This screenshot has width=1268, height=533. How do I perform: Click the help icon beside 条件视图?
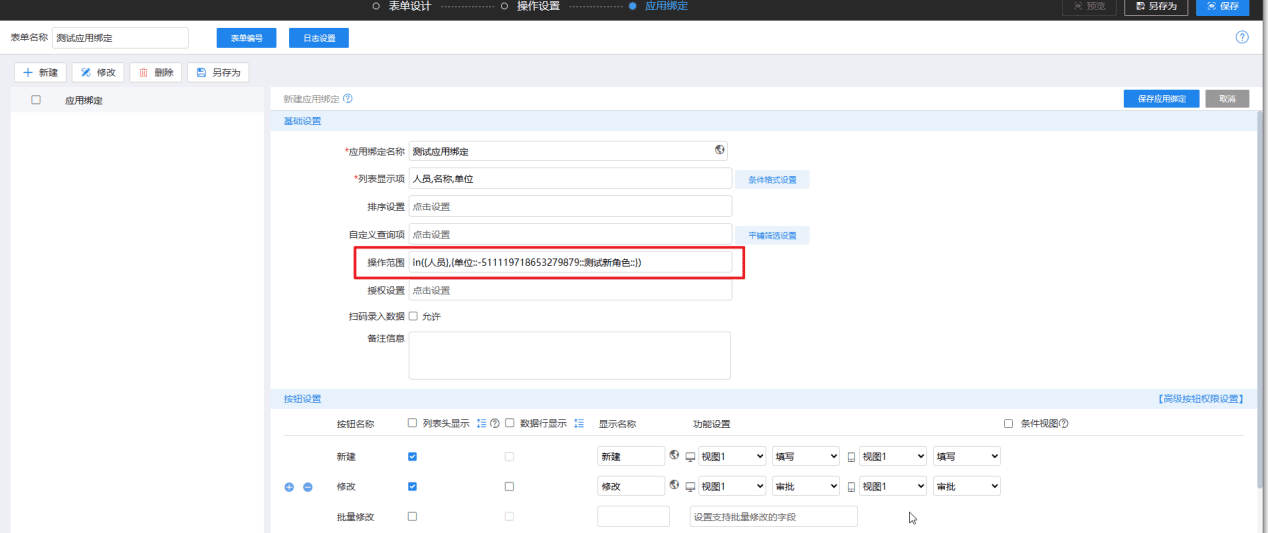[x=1064, y=423]
